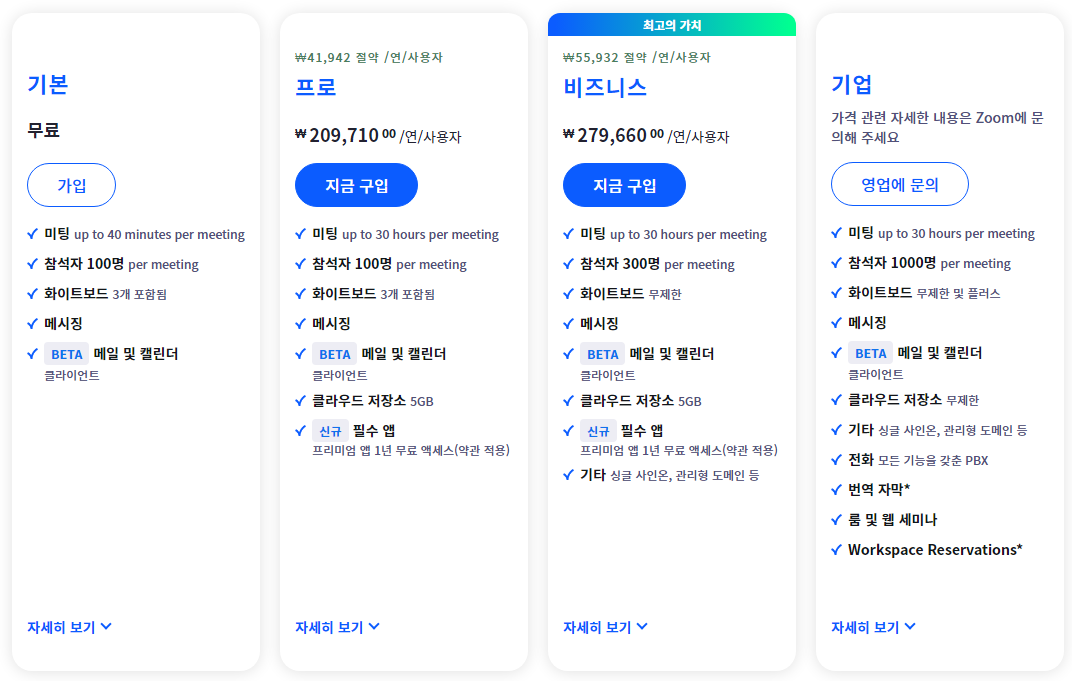Click the BETA badge in the 프로 plan
This screenshot has width=1072, height=681.
(x=334, y=354)
